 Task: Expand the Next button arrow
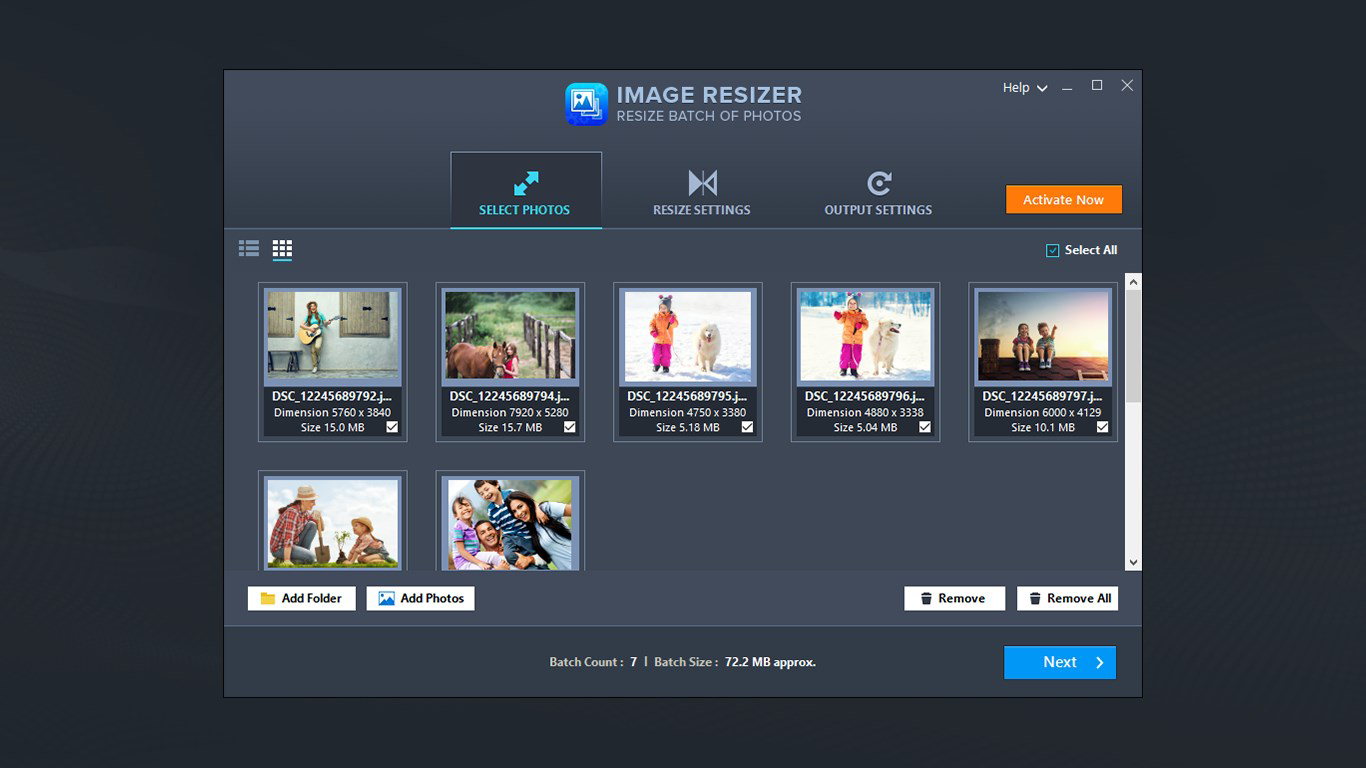coord(1099,662)
